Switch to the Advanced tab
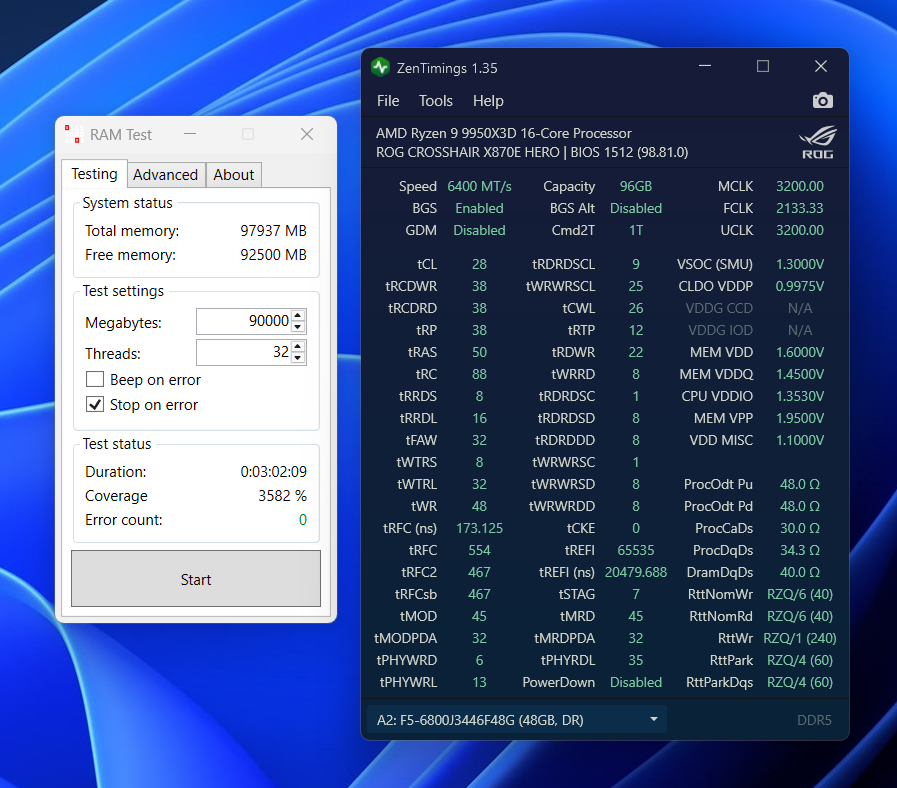This screenshot has height=788, width=897. pos(165,174)
